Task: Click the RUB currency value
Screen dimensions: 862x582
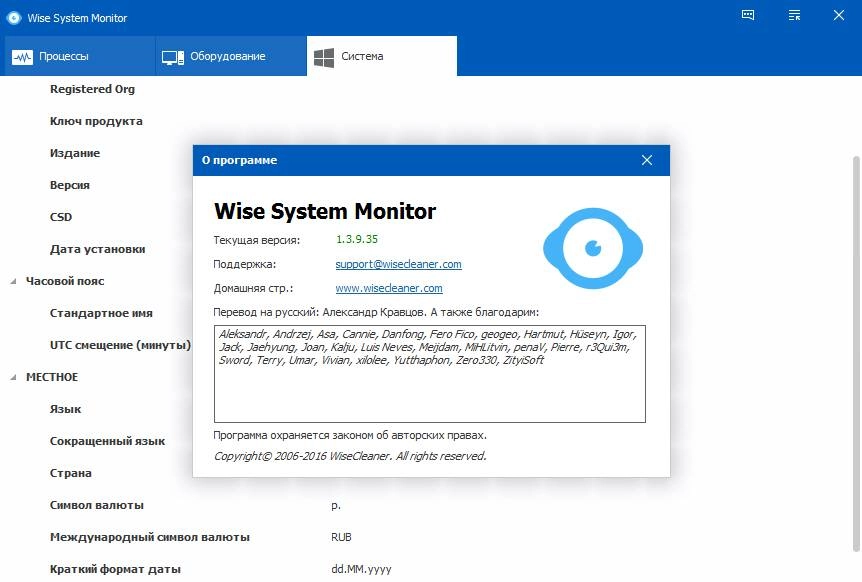Action: coord(341,537)
